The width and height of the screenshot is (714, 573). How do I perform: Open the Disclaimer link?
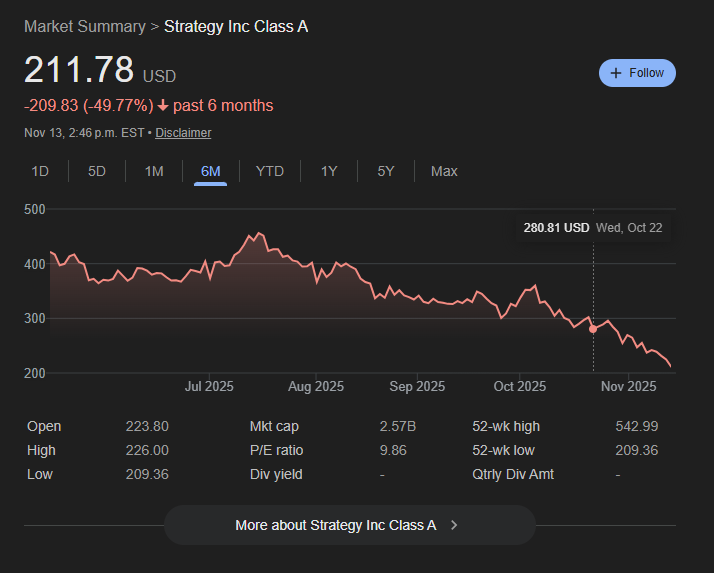point(183,133)
